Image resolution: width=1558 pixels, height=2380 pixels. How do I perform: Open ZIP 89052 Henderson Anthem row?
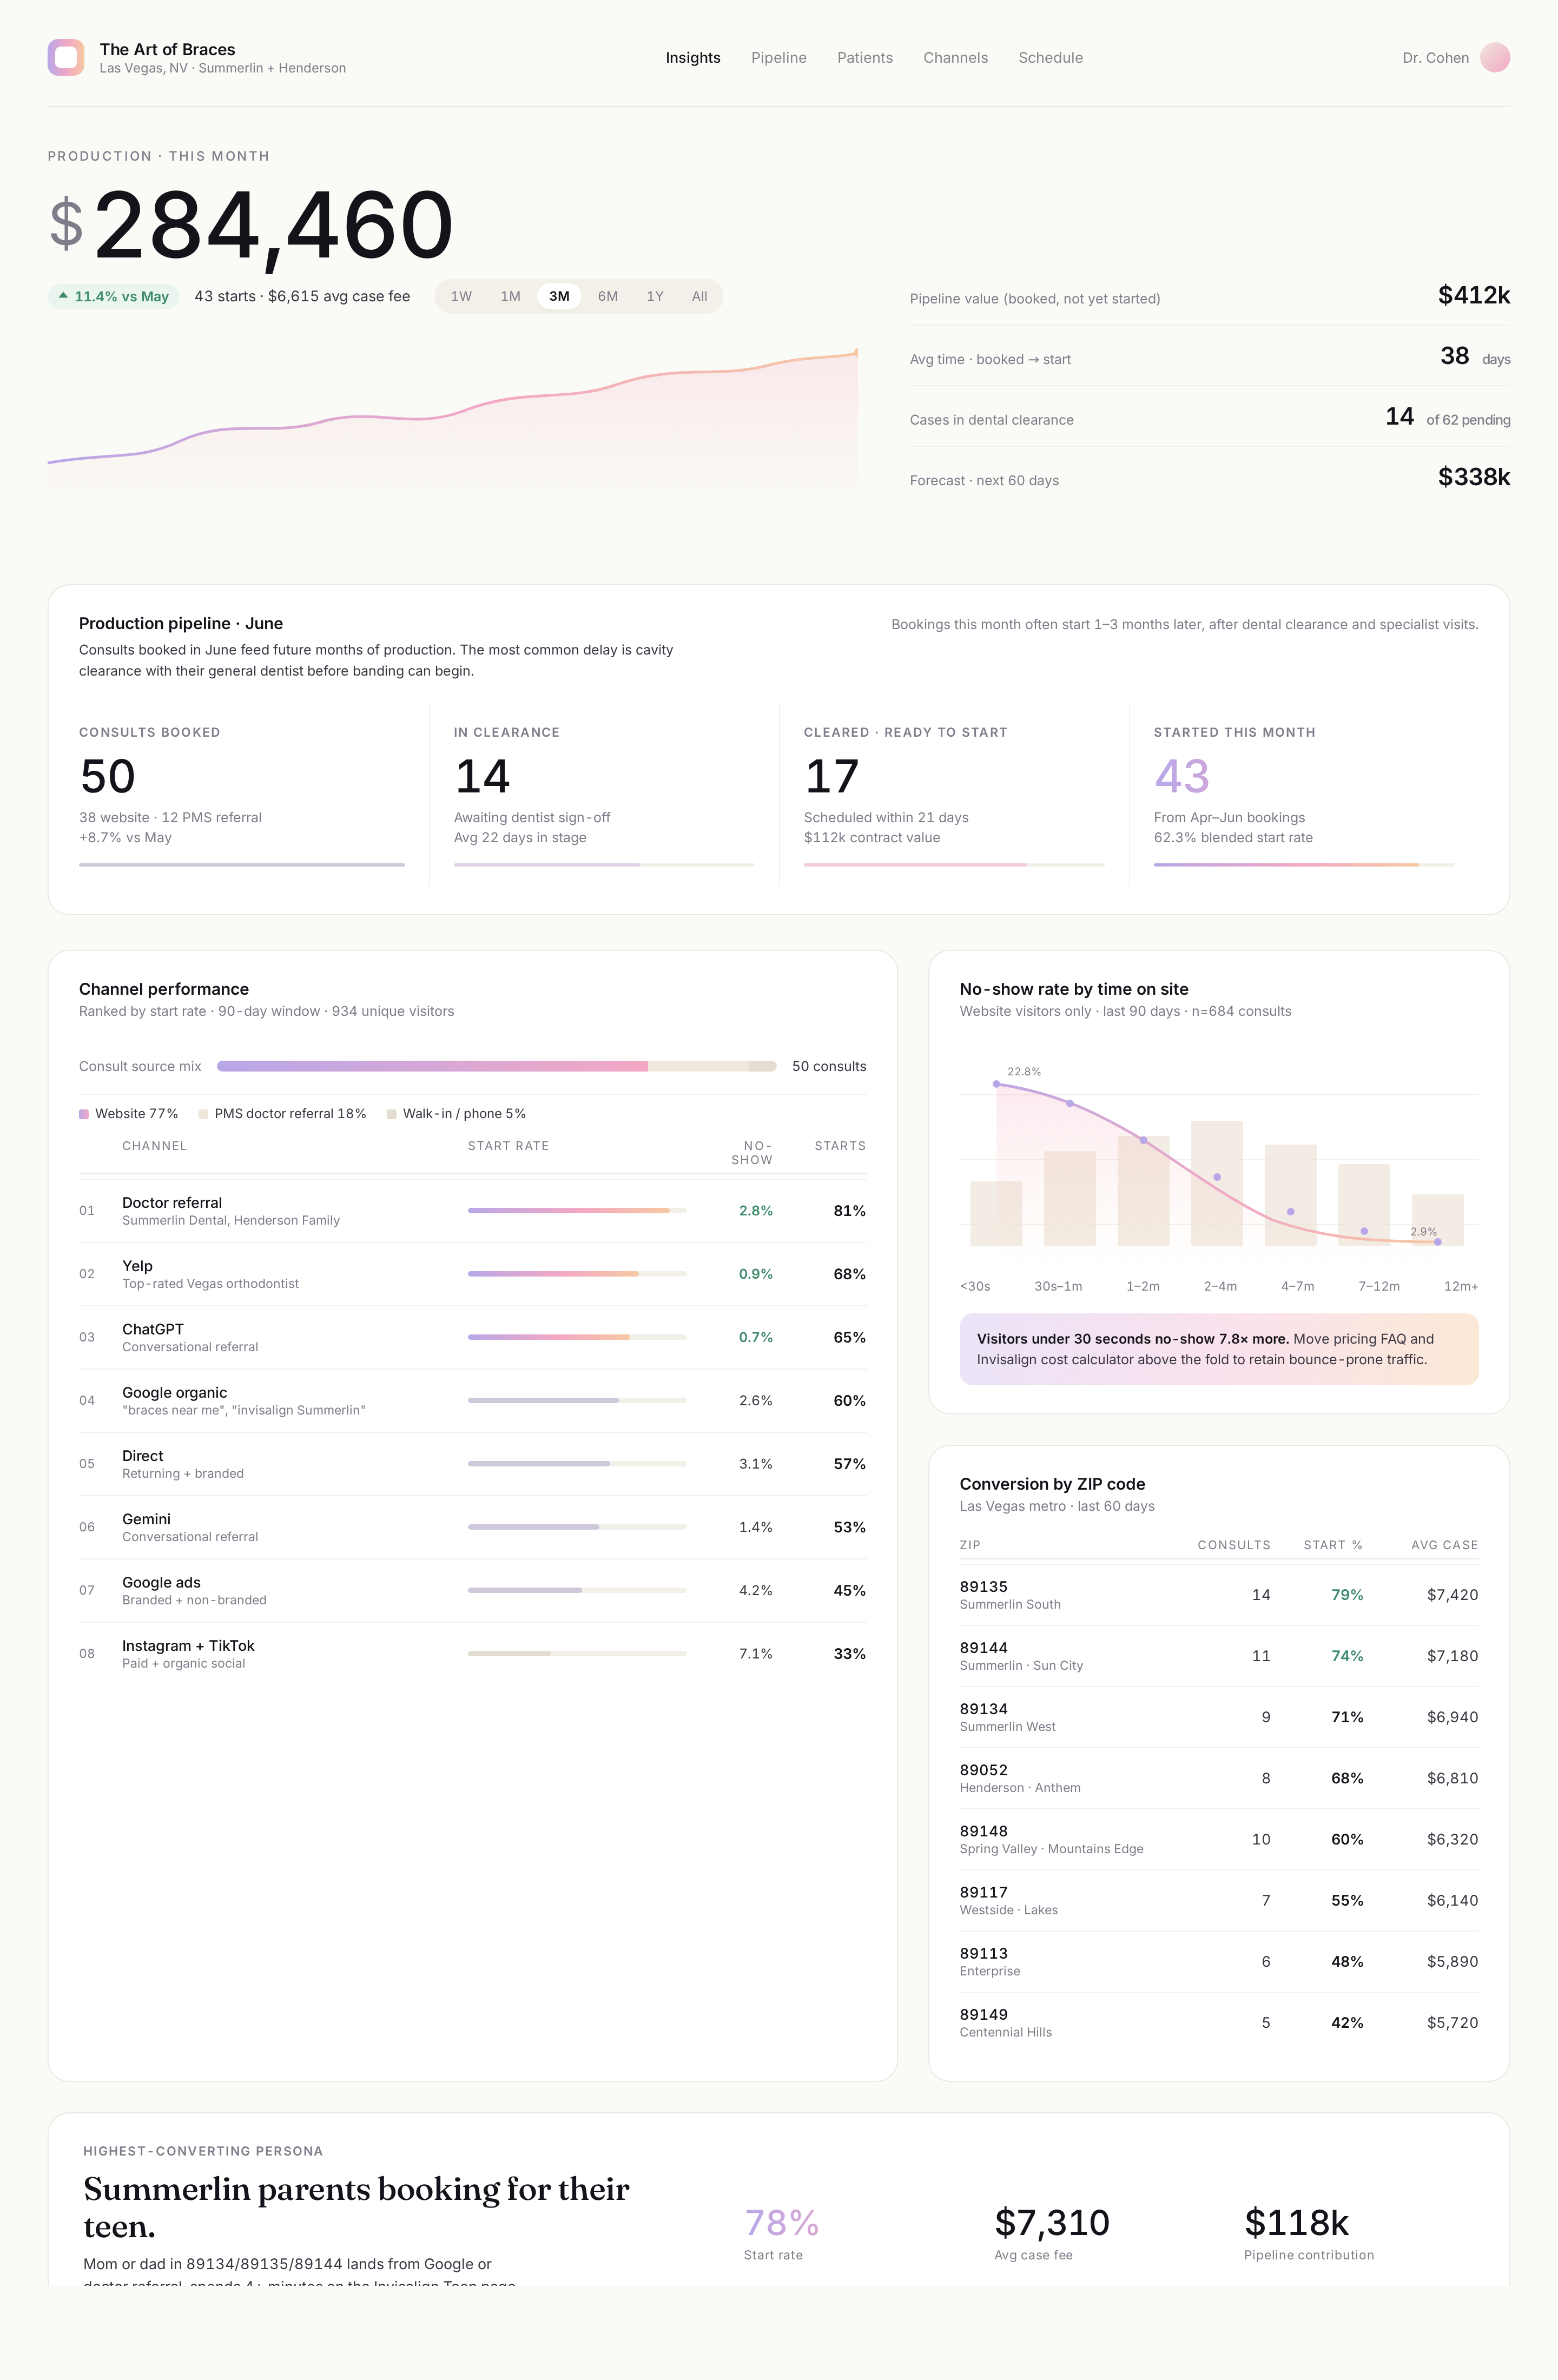1219,1778
